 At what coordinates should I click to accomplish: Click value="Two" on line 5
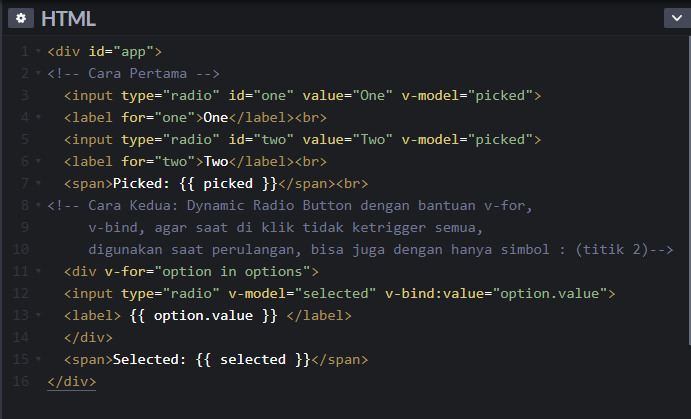(347, 140)
